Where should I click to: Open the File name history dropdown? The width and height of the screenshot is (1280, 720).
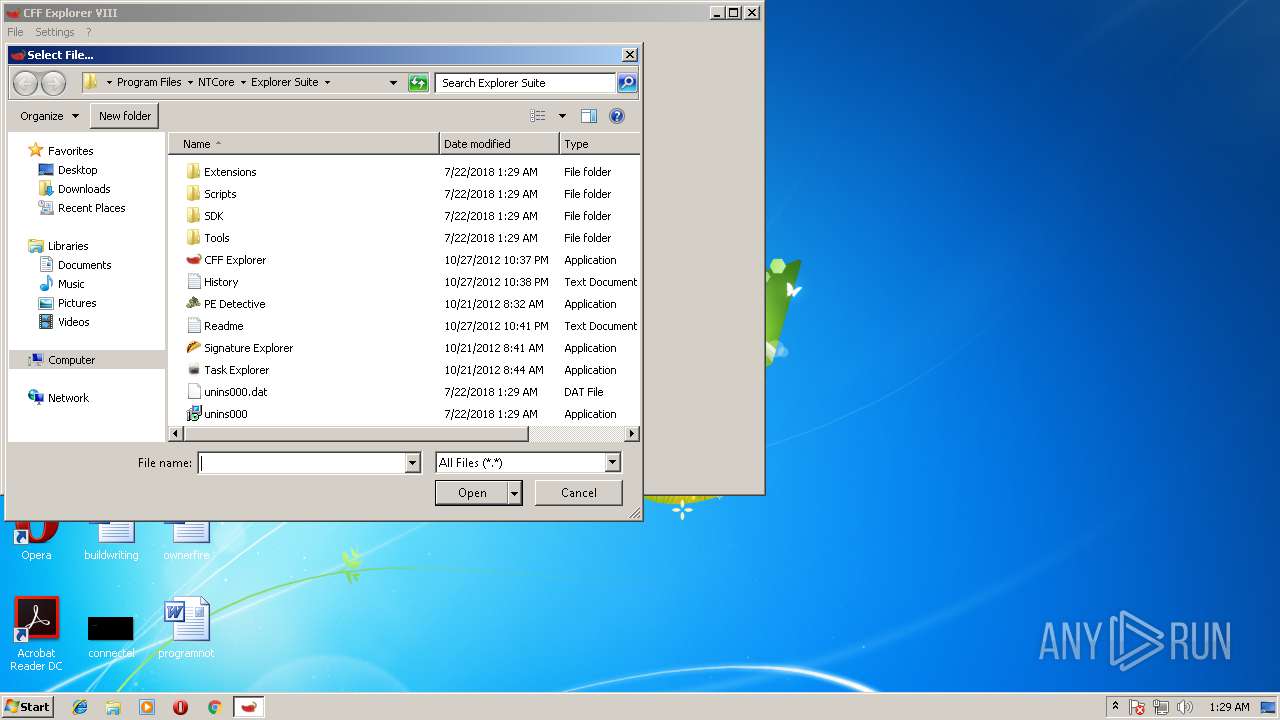412,463
